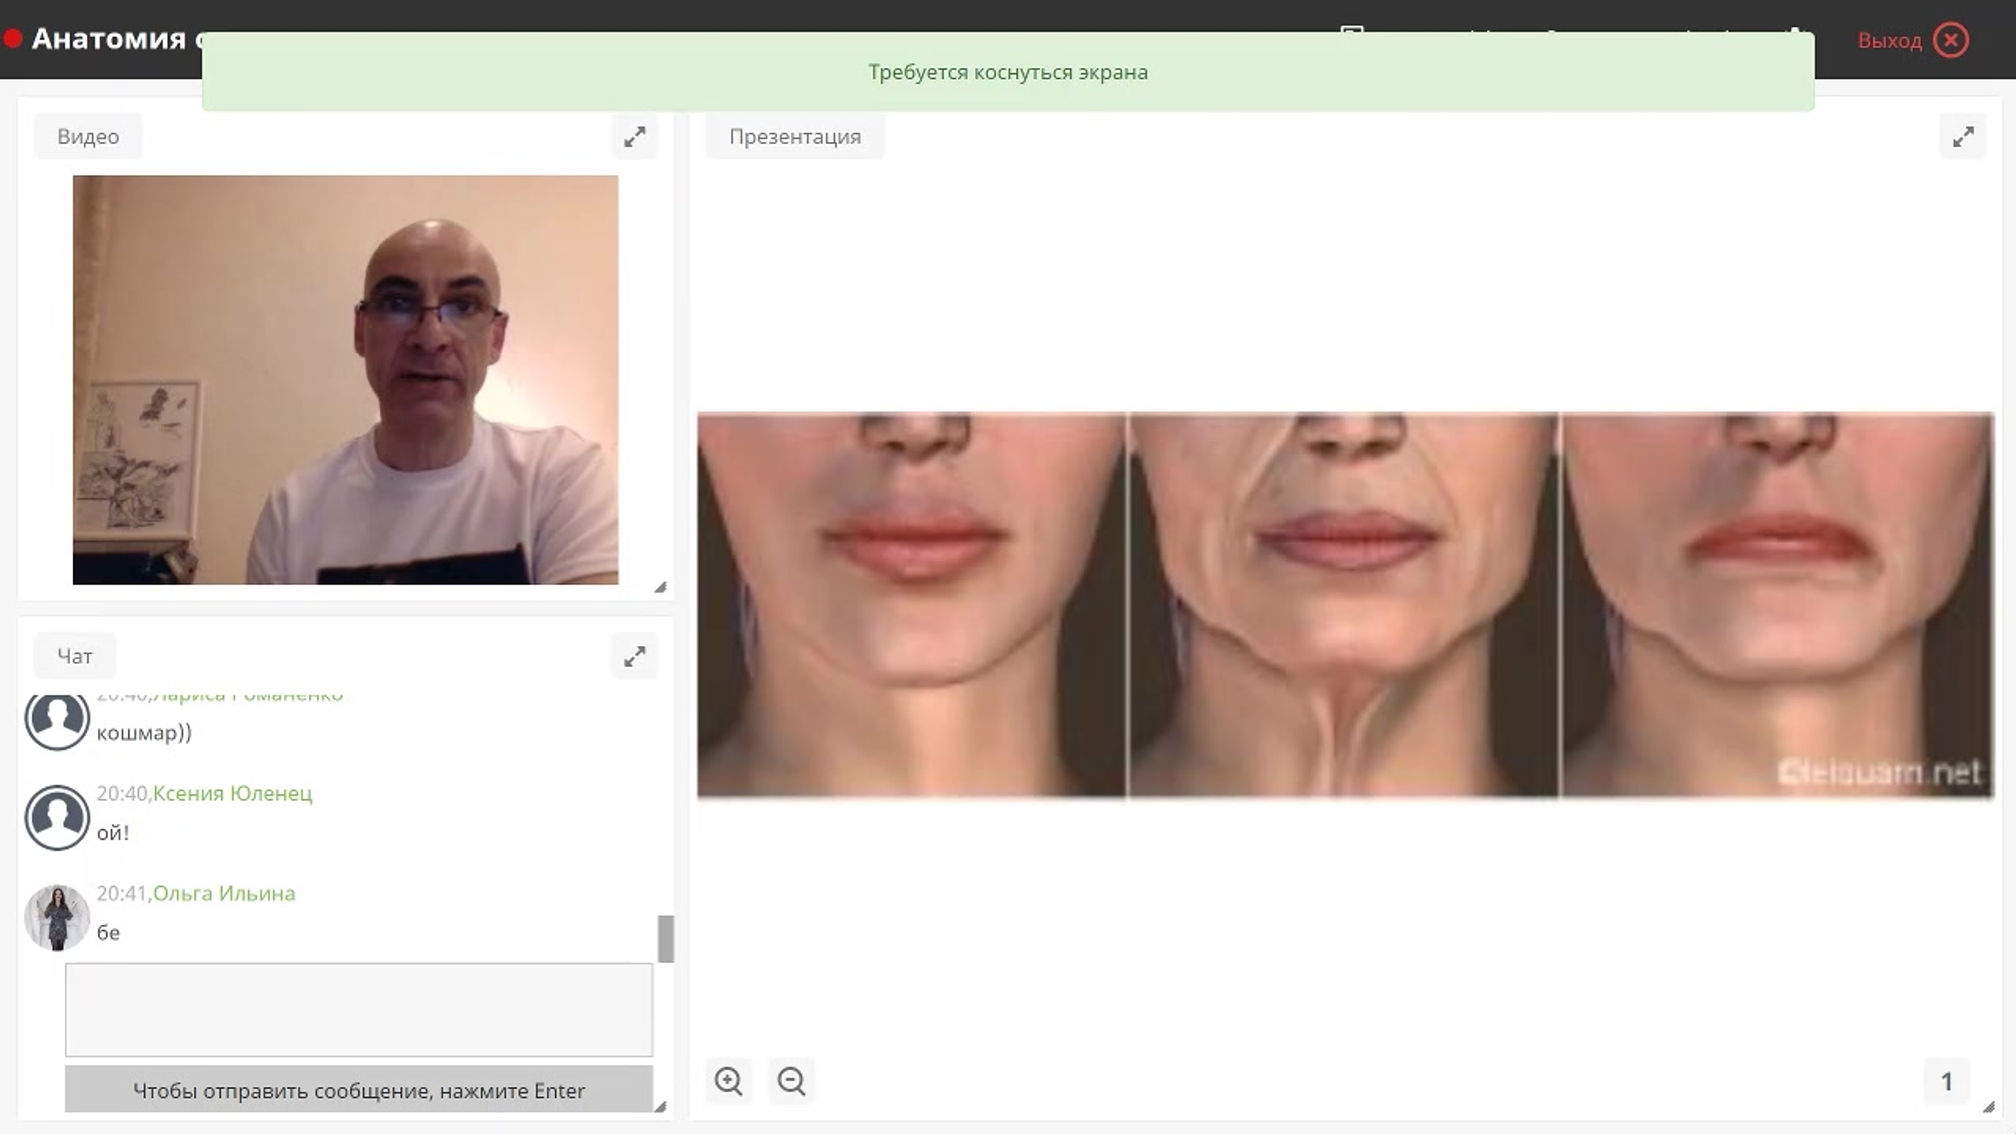Select the Презентация panel tab label
Image resolution: width=2016 pixels, height=1134 pixels.
coord(795,137)
